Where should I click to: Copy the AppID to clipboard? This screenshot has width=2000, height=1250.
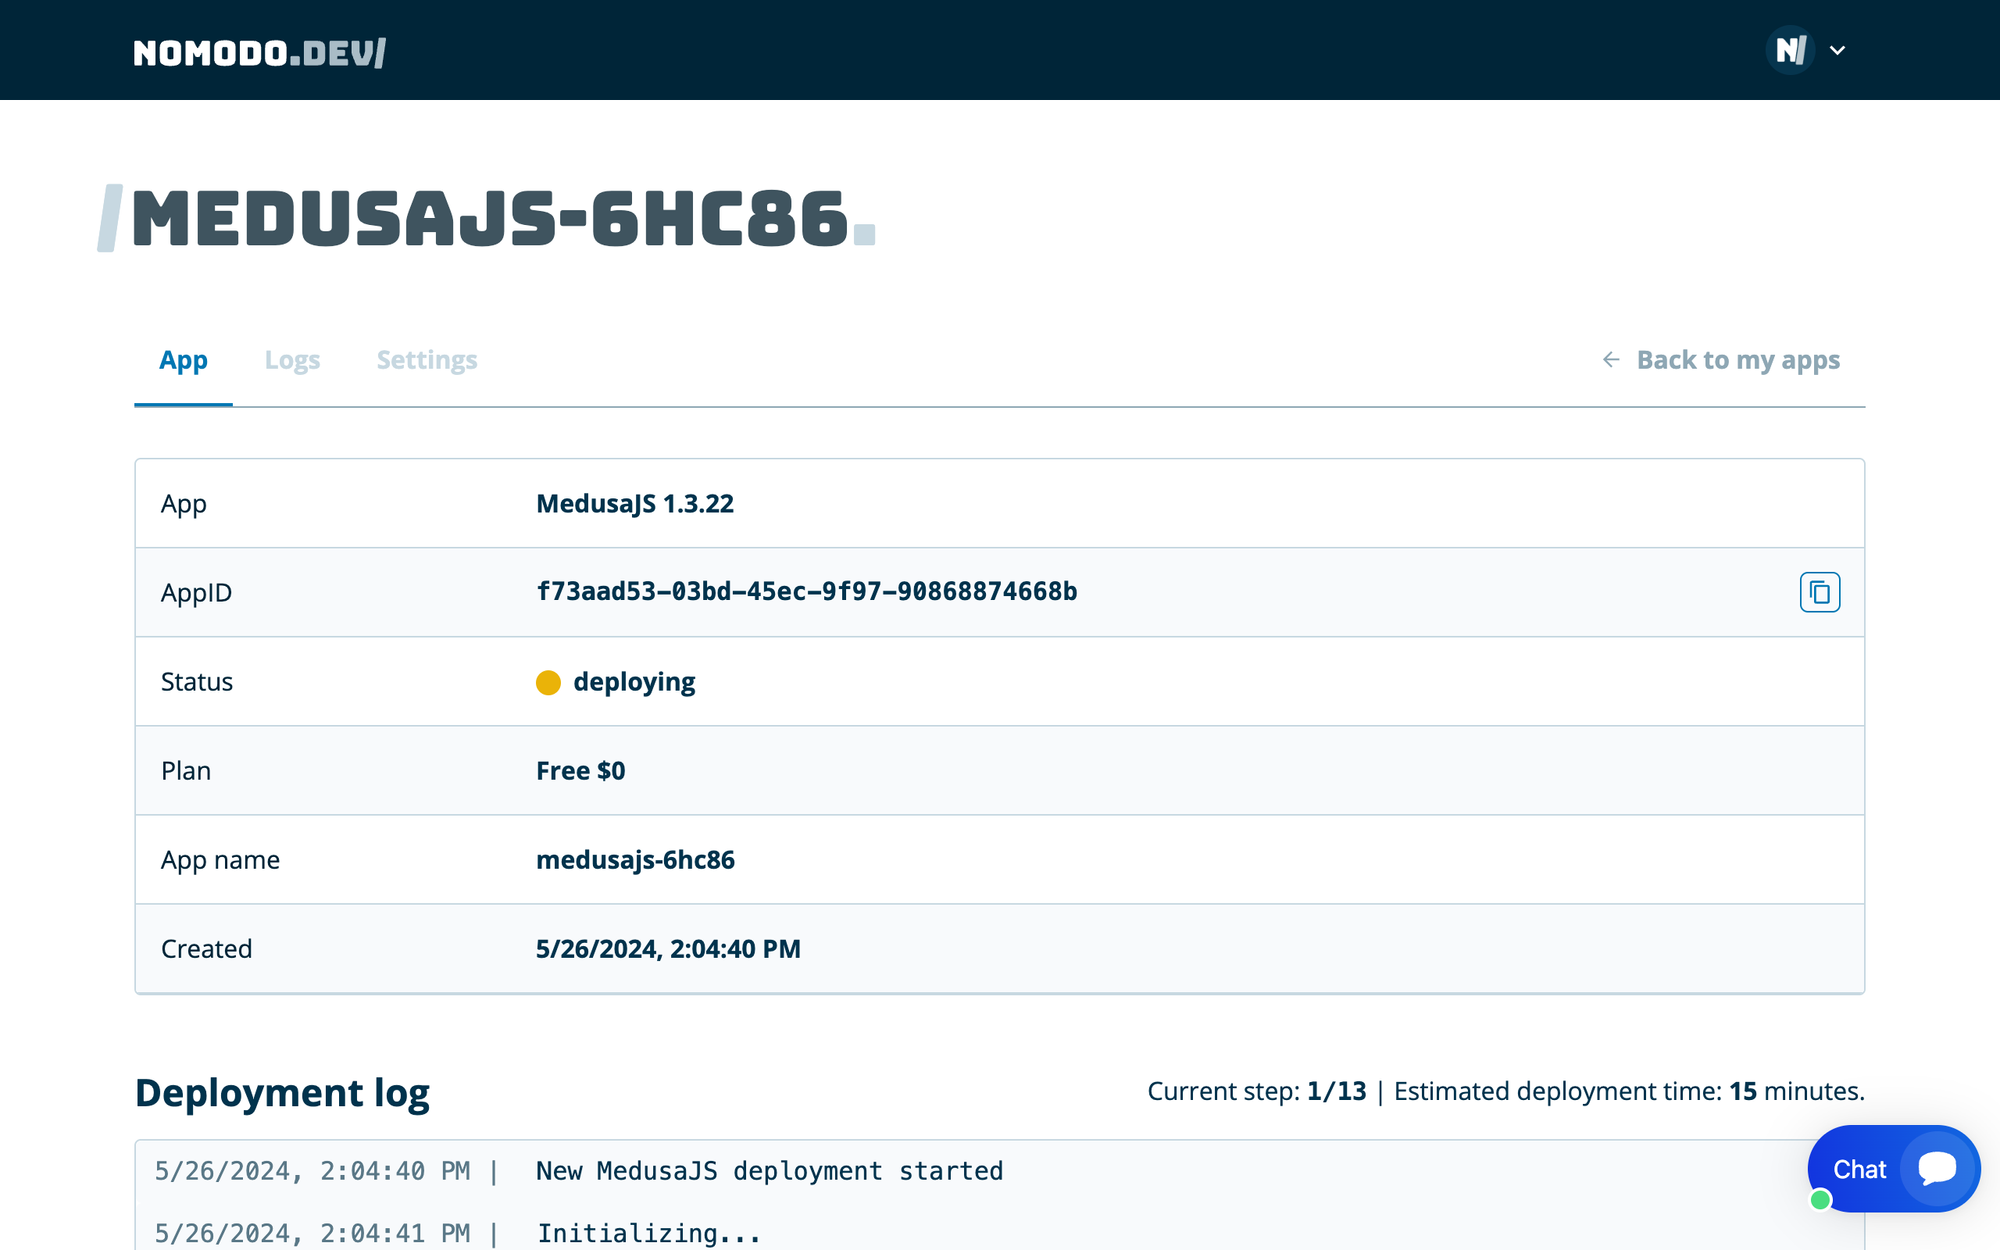pyautogui.click(x=1819, y=592)
